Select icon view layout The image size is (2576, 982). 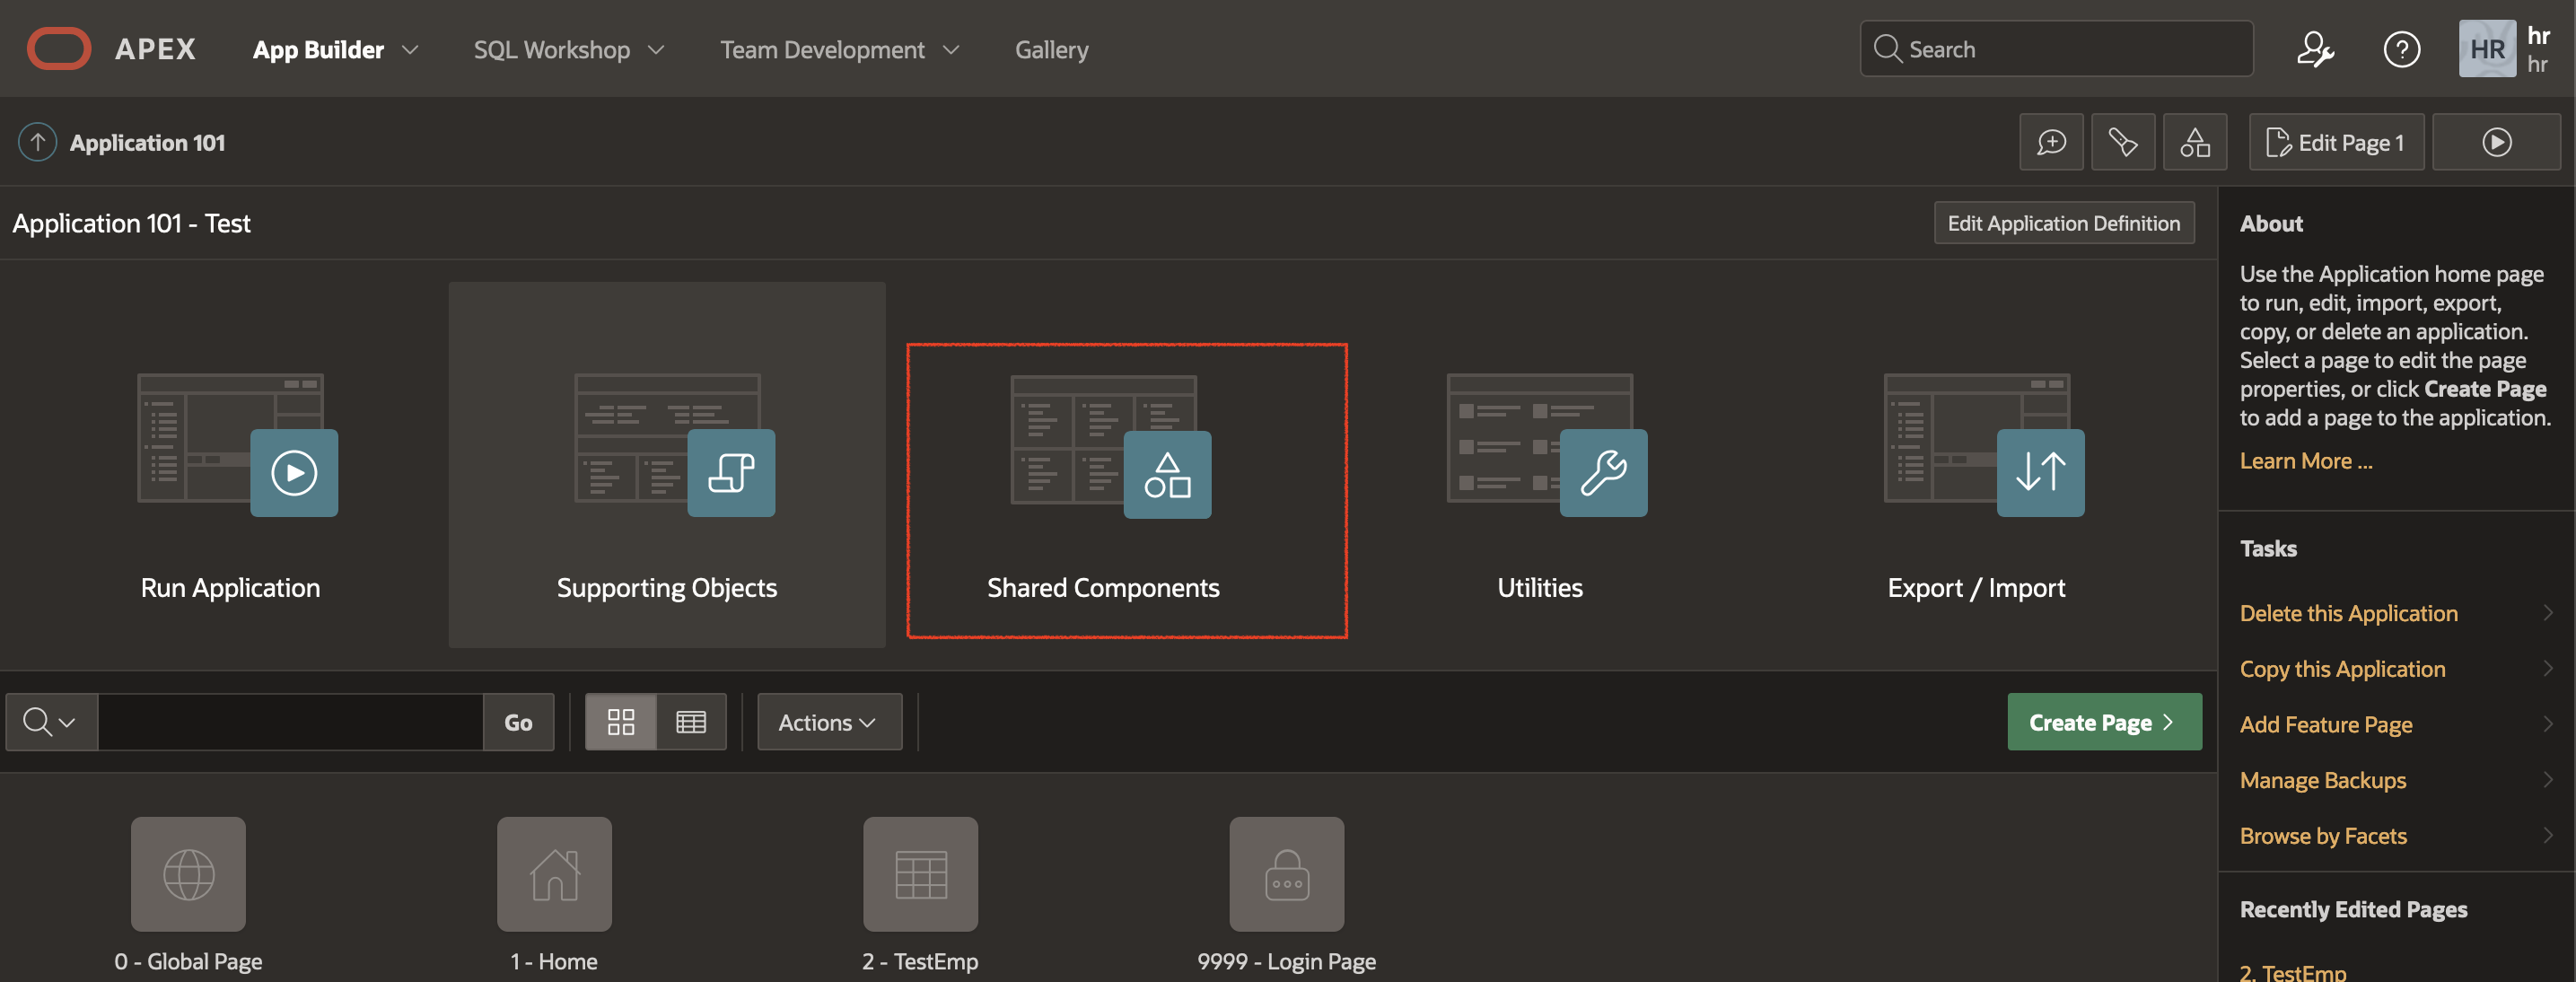point(620,721)
